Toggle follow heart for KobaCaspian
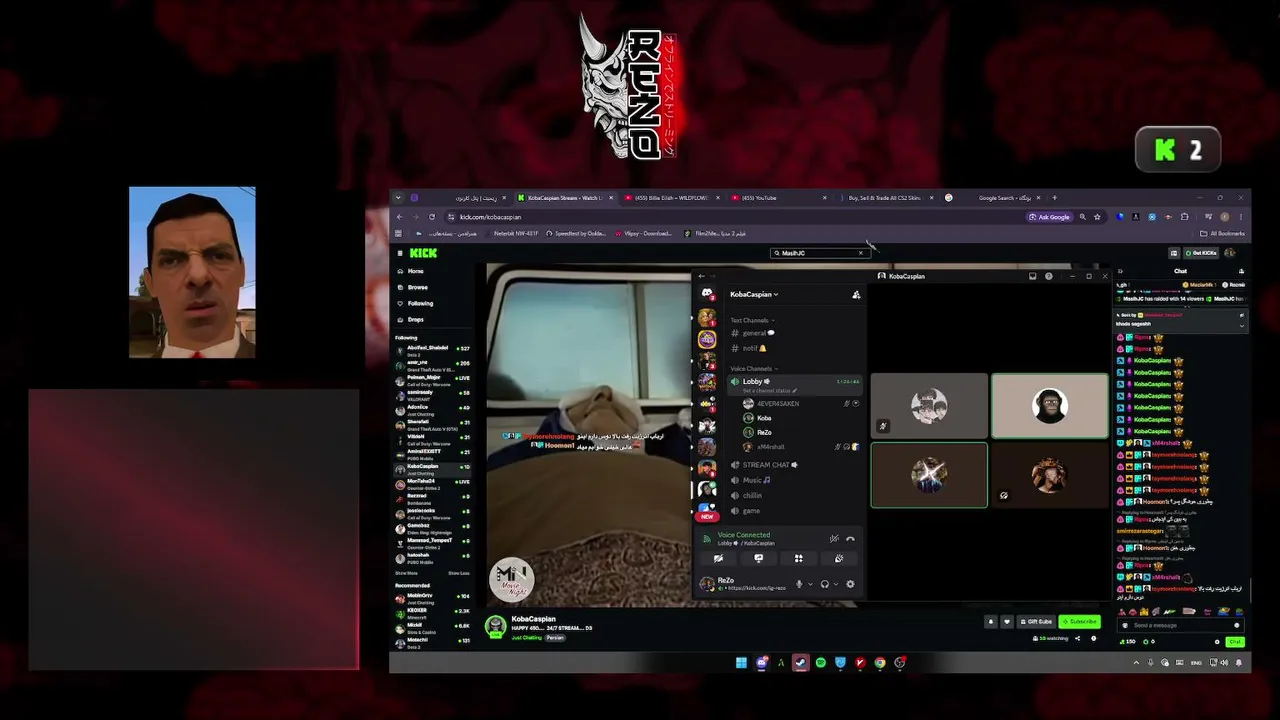This screenshot has width=1280, height=720. [x=1007, y=621]
